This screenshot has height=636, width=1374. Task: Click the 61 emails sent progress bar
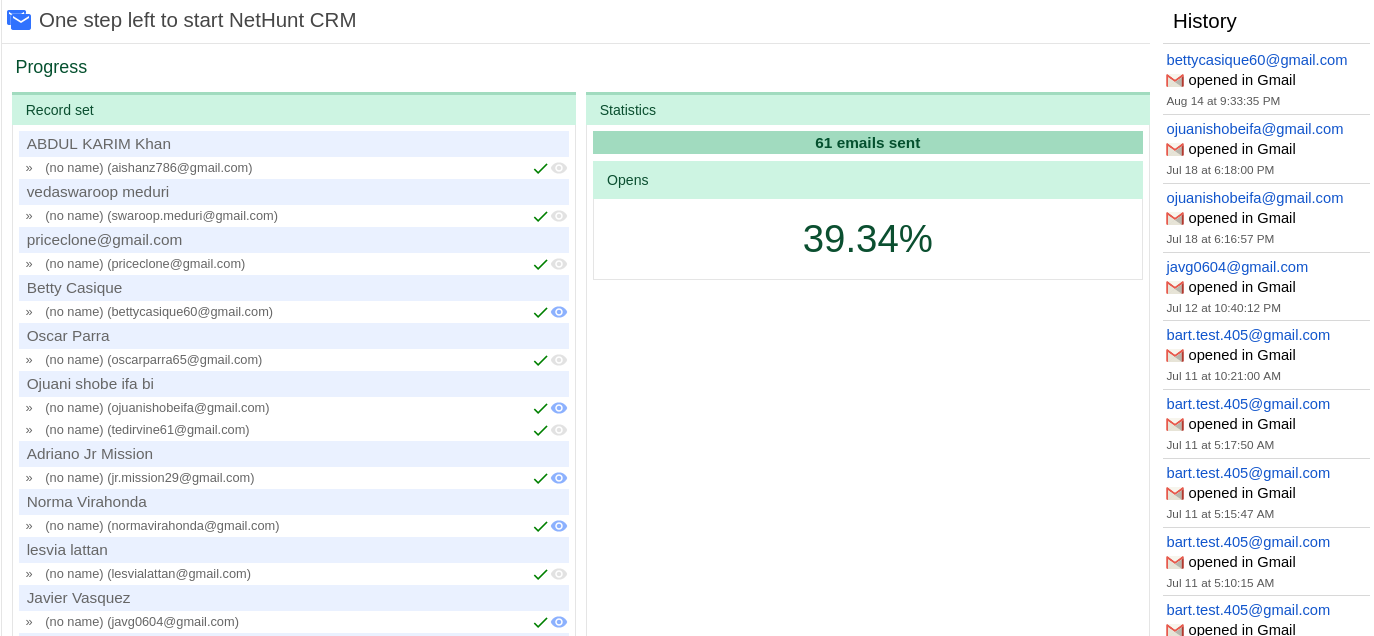(x=868, y=143)
